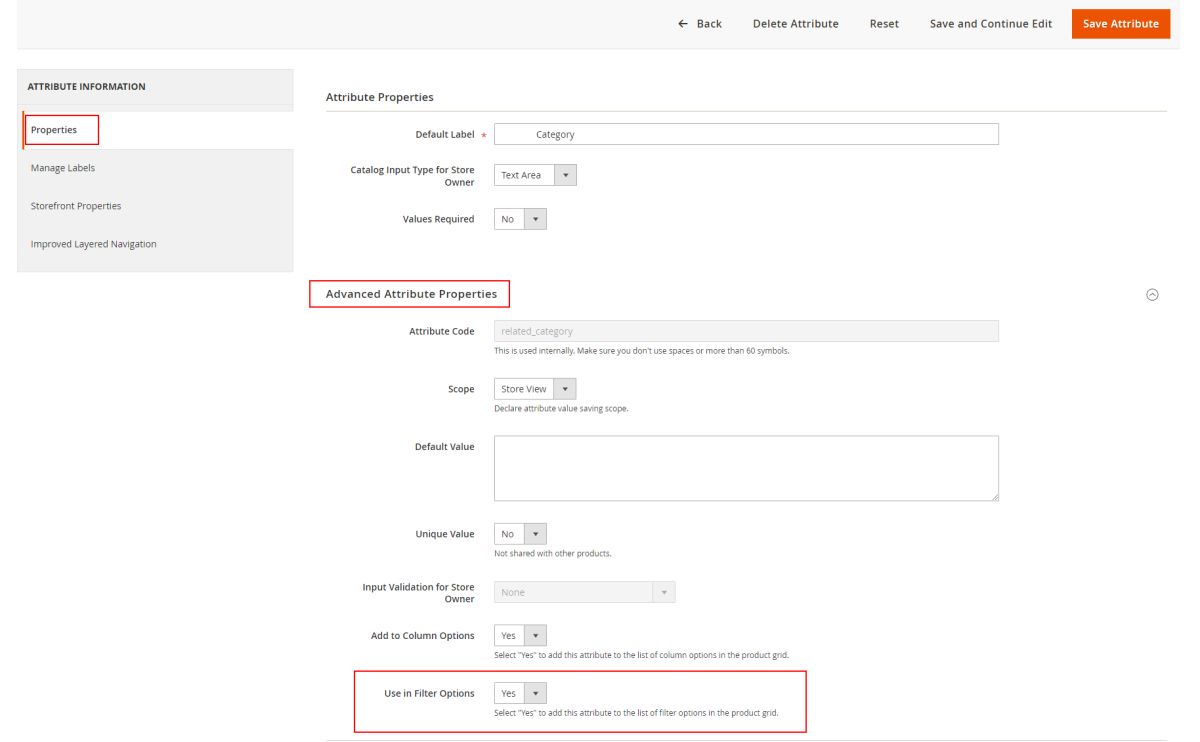This screenshot has height=742, width=1200.
Task: Click the Add to Column Options label
Action: point(423,635)
